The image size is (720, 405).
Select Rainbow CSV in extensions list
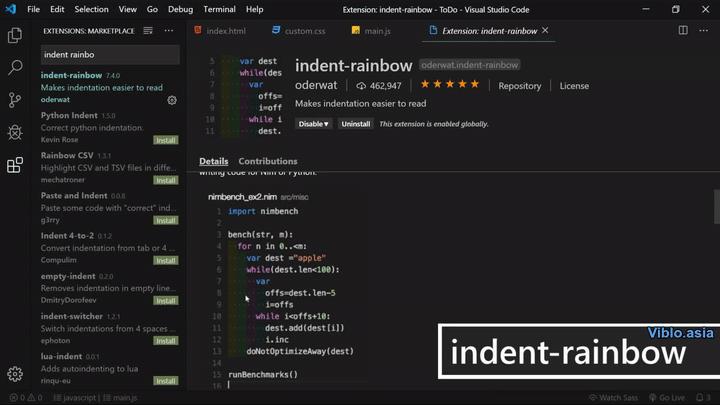(x=109, y=168)
